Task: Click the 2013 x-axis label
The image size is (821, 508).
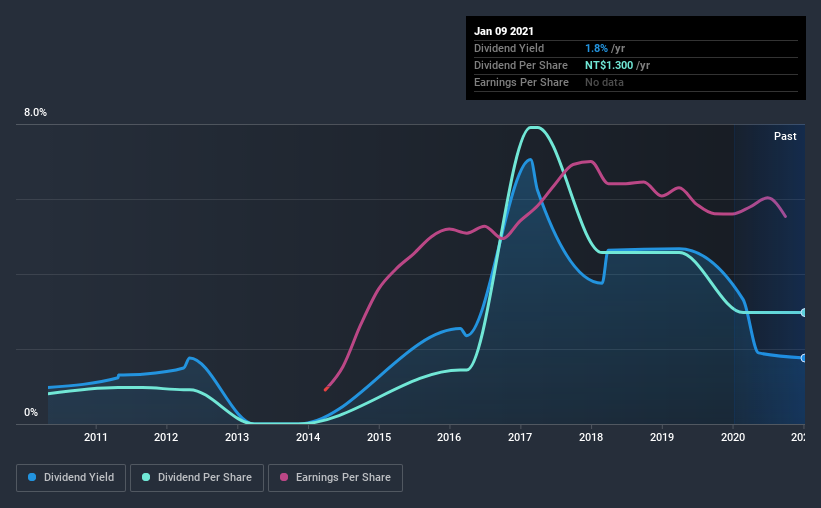Action: [237, 437]
